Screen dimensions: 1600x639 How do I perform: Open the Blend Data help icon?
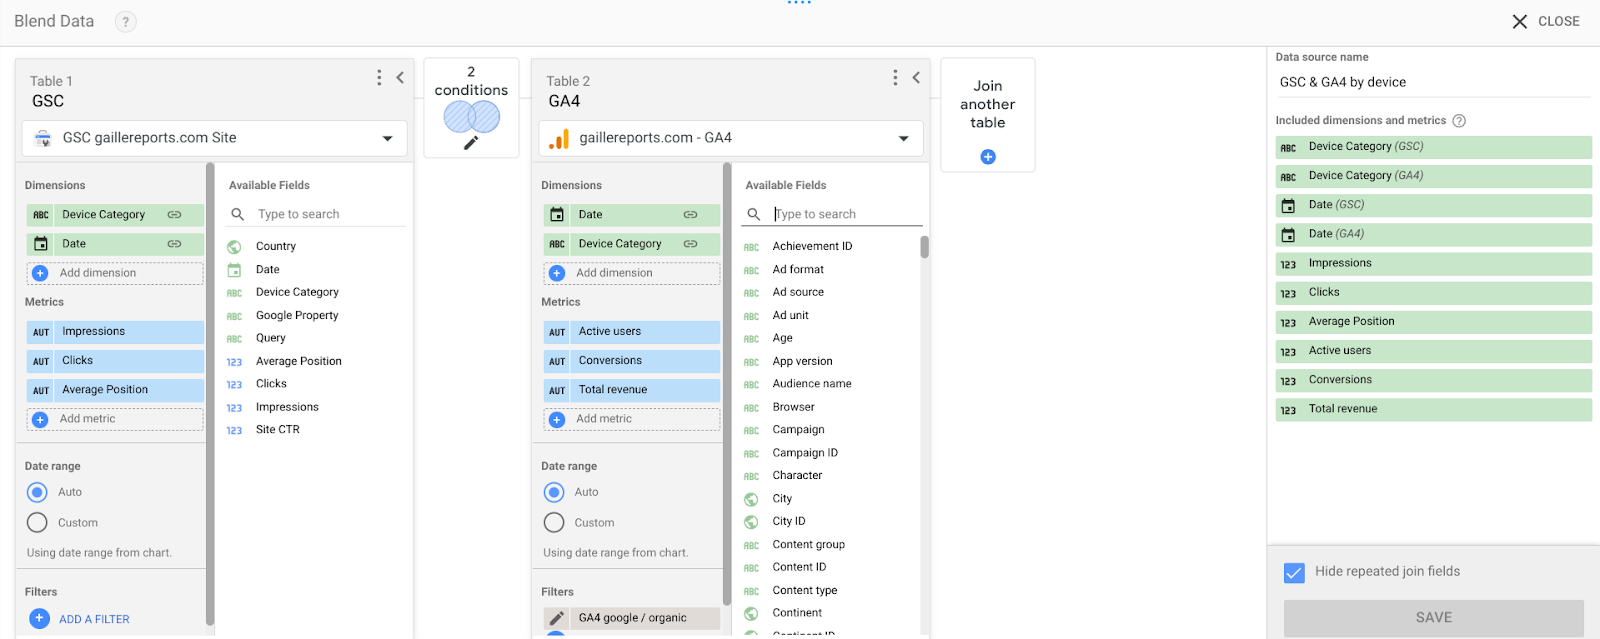[125, 21]
